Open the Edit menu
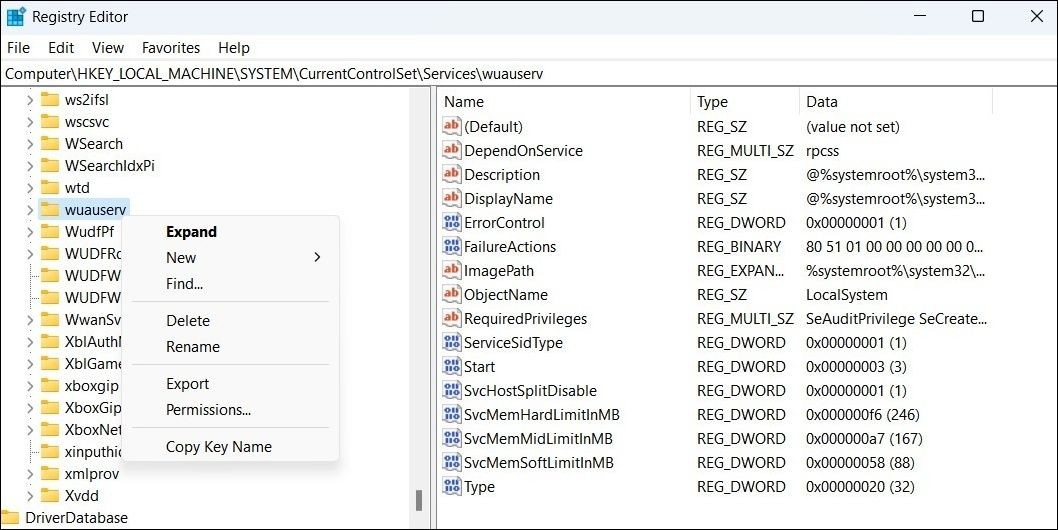Screen dimensions: 1058x530 click(x=61, y=48)
